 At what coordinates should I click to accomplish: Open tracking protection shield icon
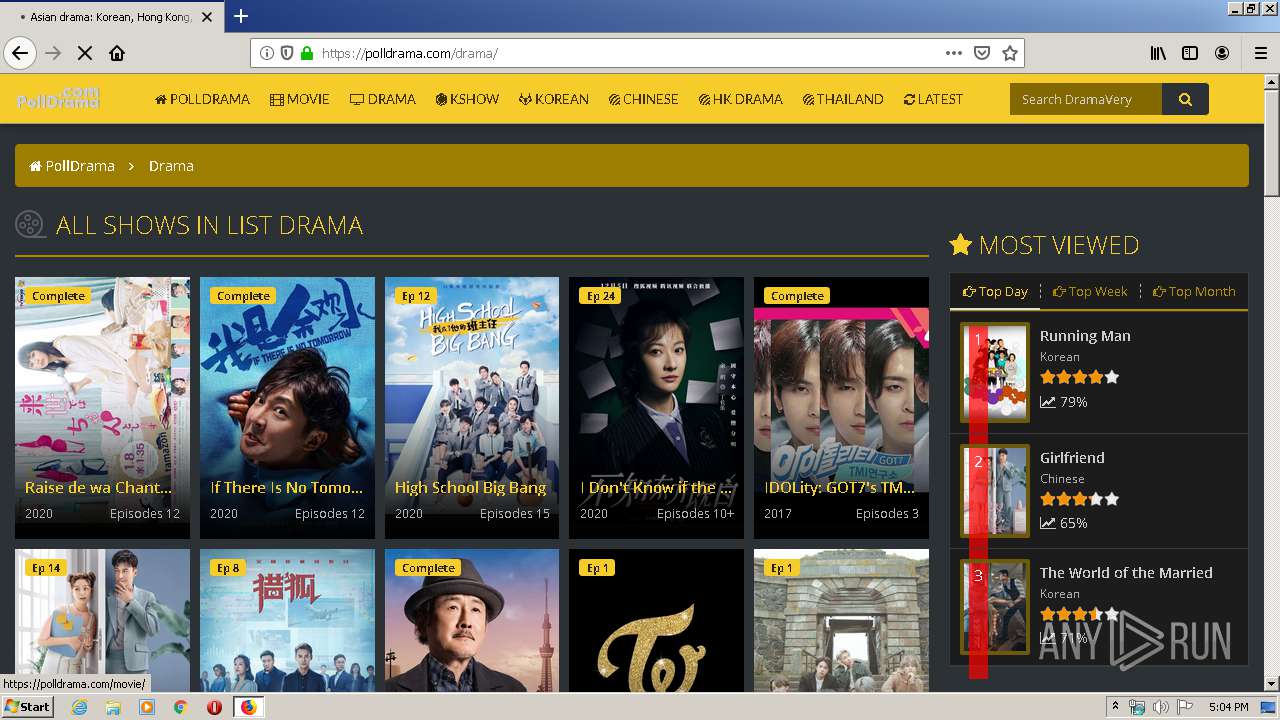pos(287,53)
